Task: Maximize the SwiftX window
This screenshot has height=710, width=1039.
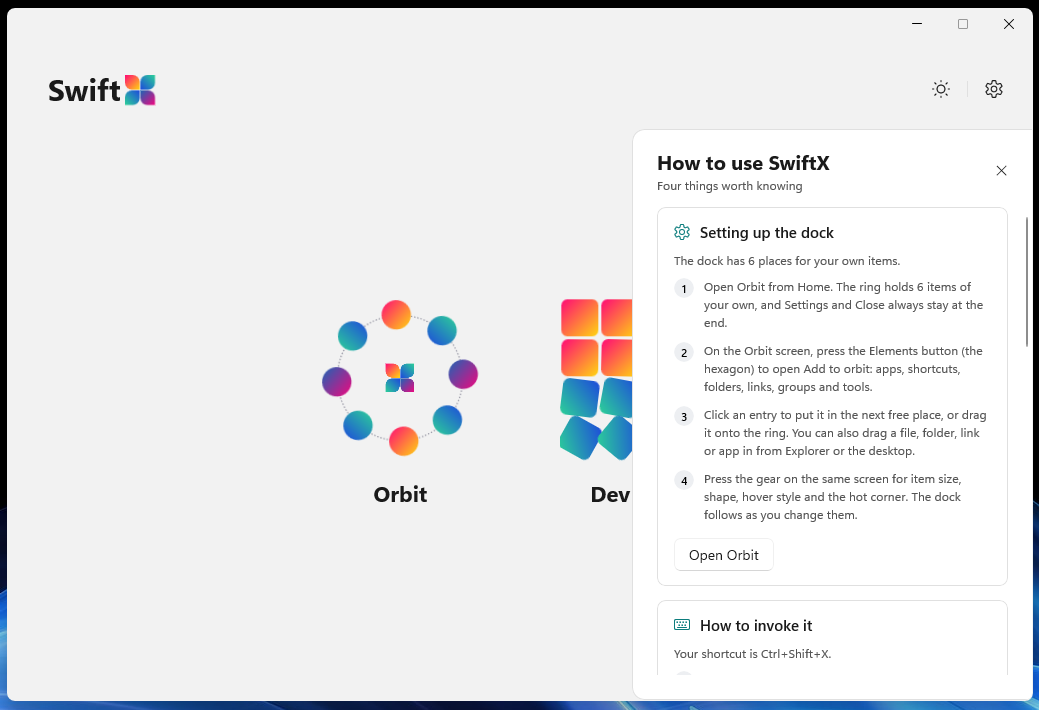Action: coord(963,24)
